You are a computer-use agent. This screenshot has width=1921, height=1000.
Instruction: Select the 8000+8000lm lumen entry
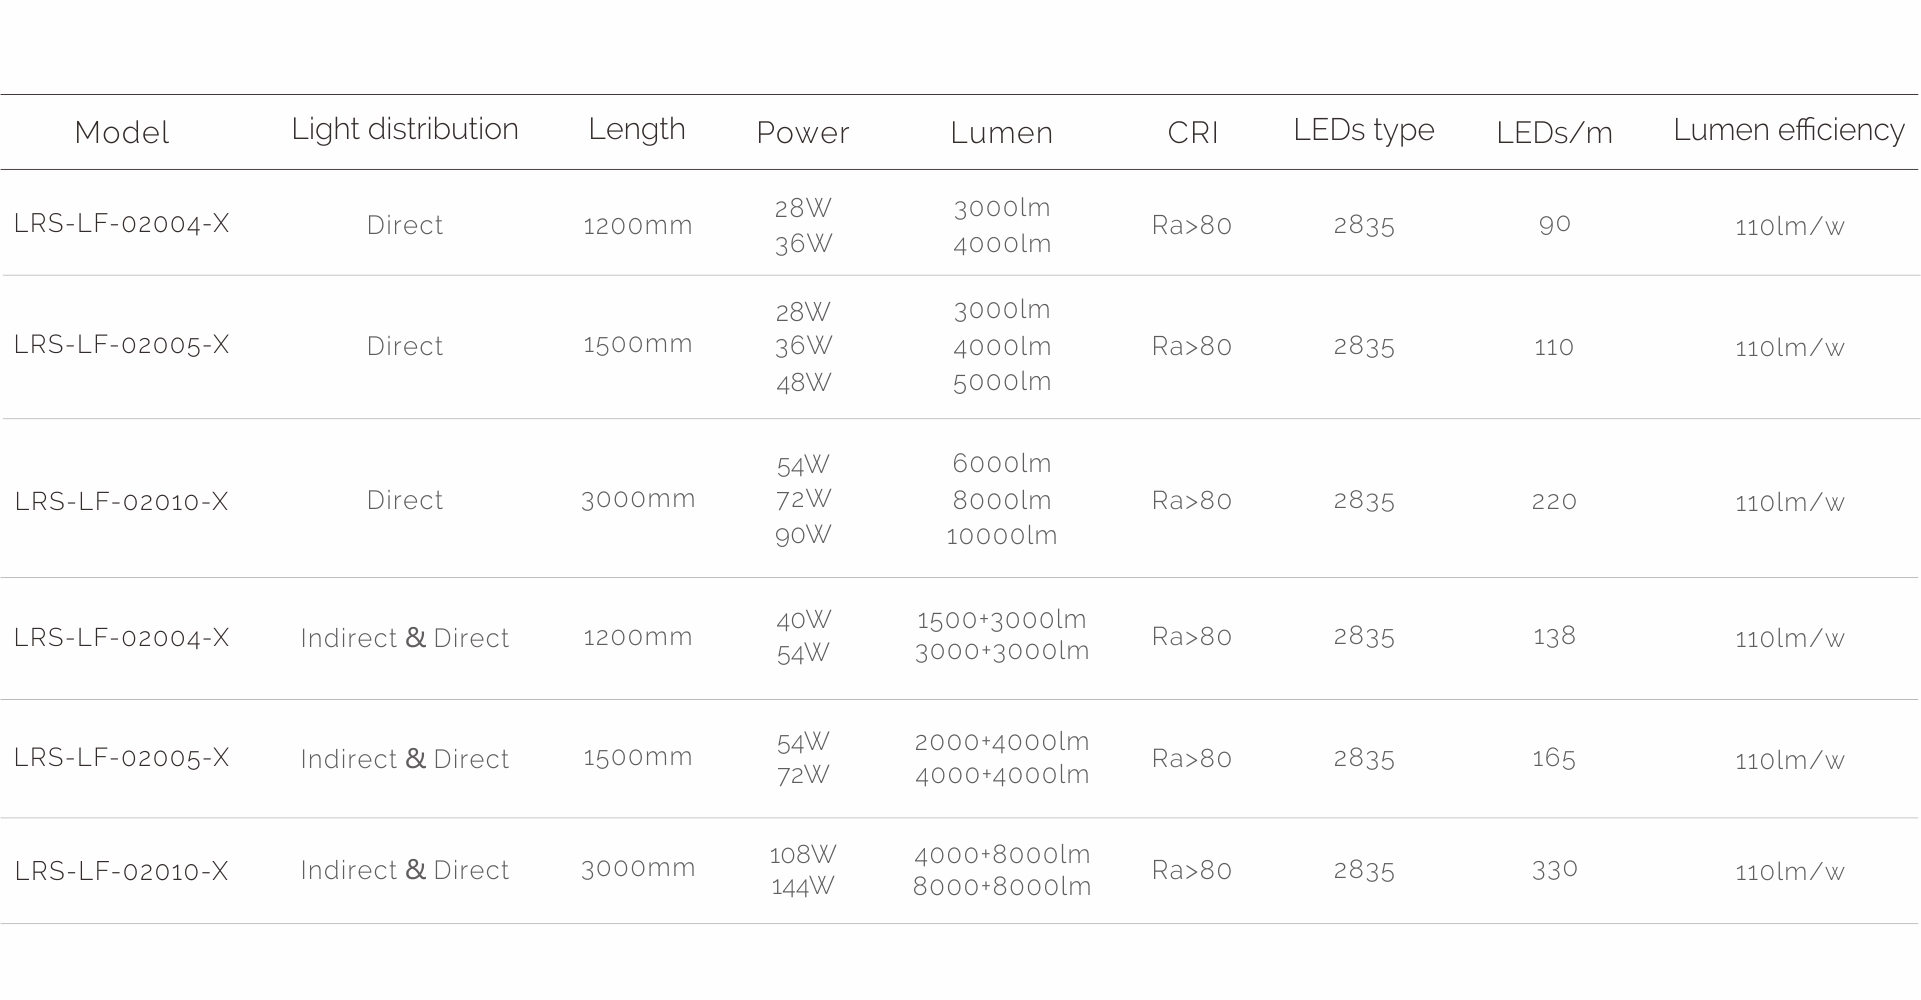[1002, 886]
